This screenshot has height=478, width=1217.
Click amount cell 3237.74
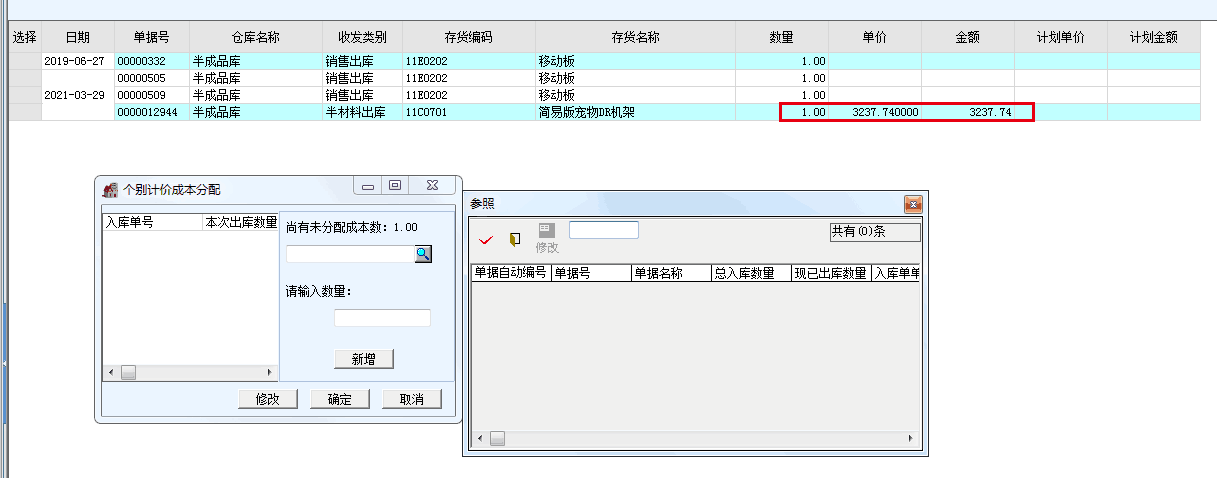pos(968,112)
